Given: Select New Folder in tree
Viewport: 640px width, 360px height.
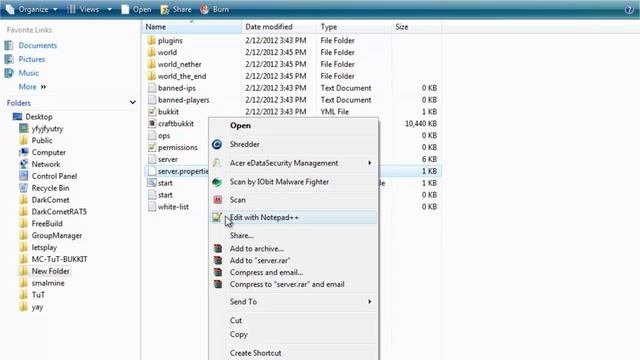Looking at the screenshot, I should [51, 271].
